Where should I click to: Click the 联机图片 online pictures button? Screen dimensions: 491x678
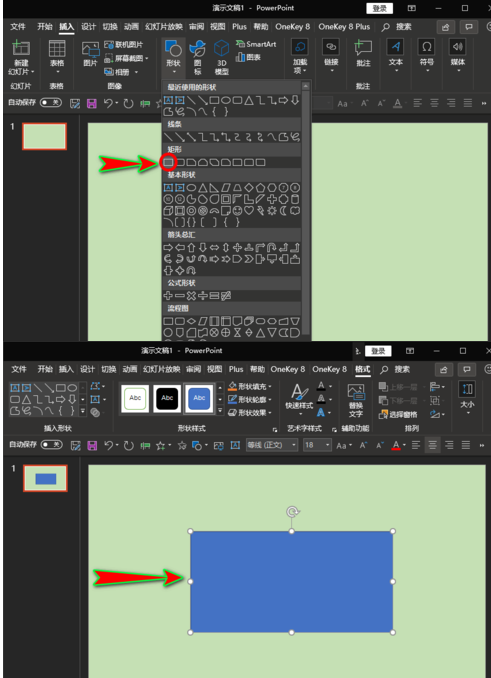click(124, 45)
